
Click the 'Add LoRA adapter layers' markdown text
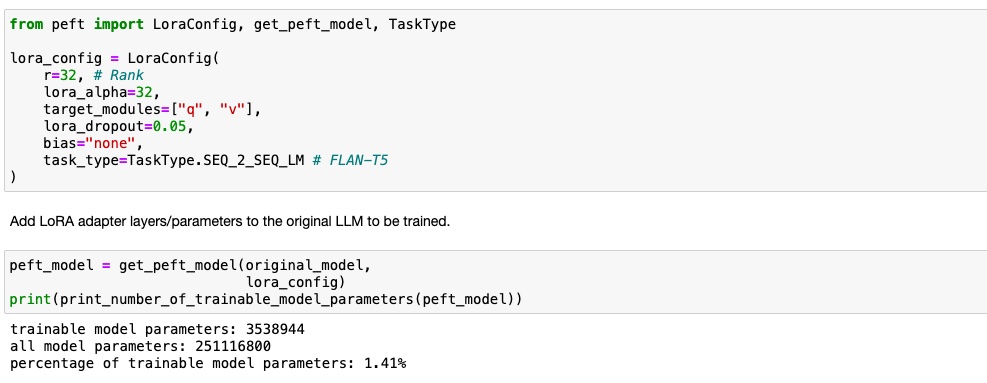click(230, 222)
